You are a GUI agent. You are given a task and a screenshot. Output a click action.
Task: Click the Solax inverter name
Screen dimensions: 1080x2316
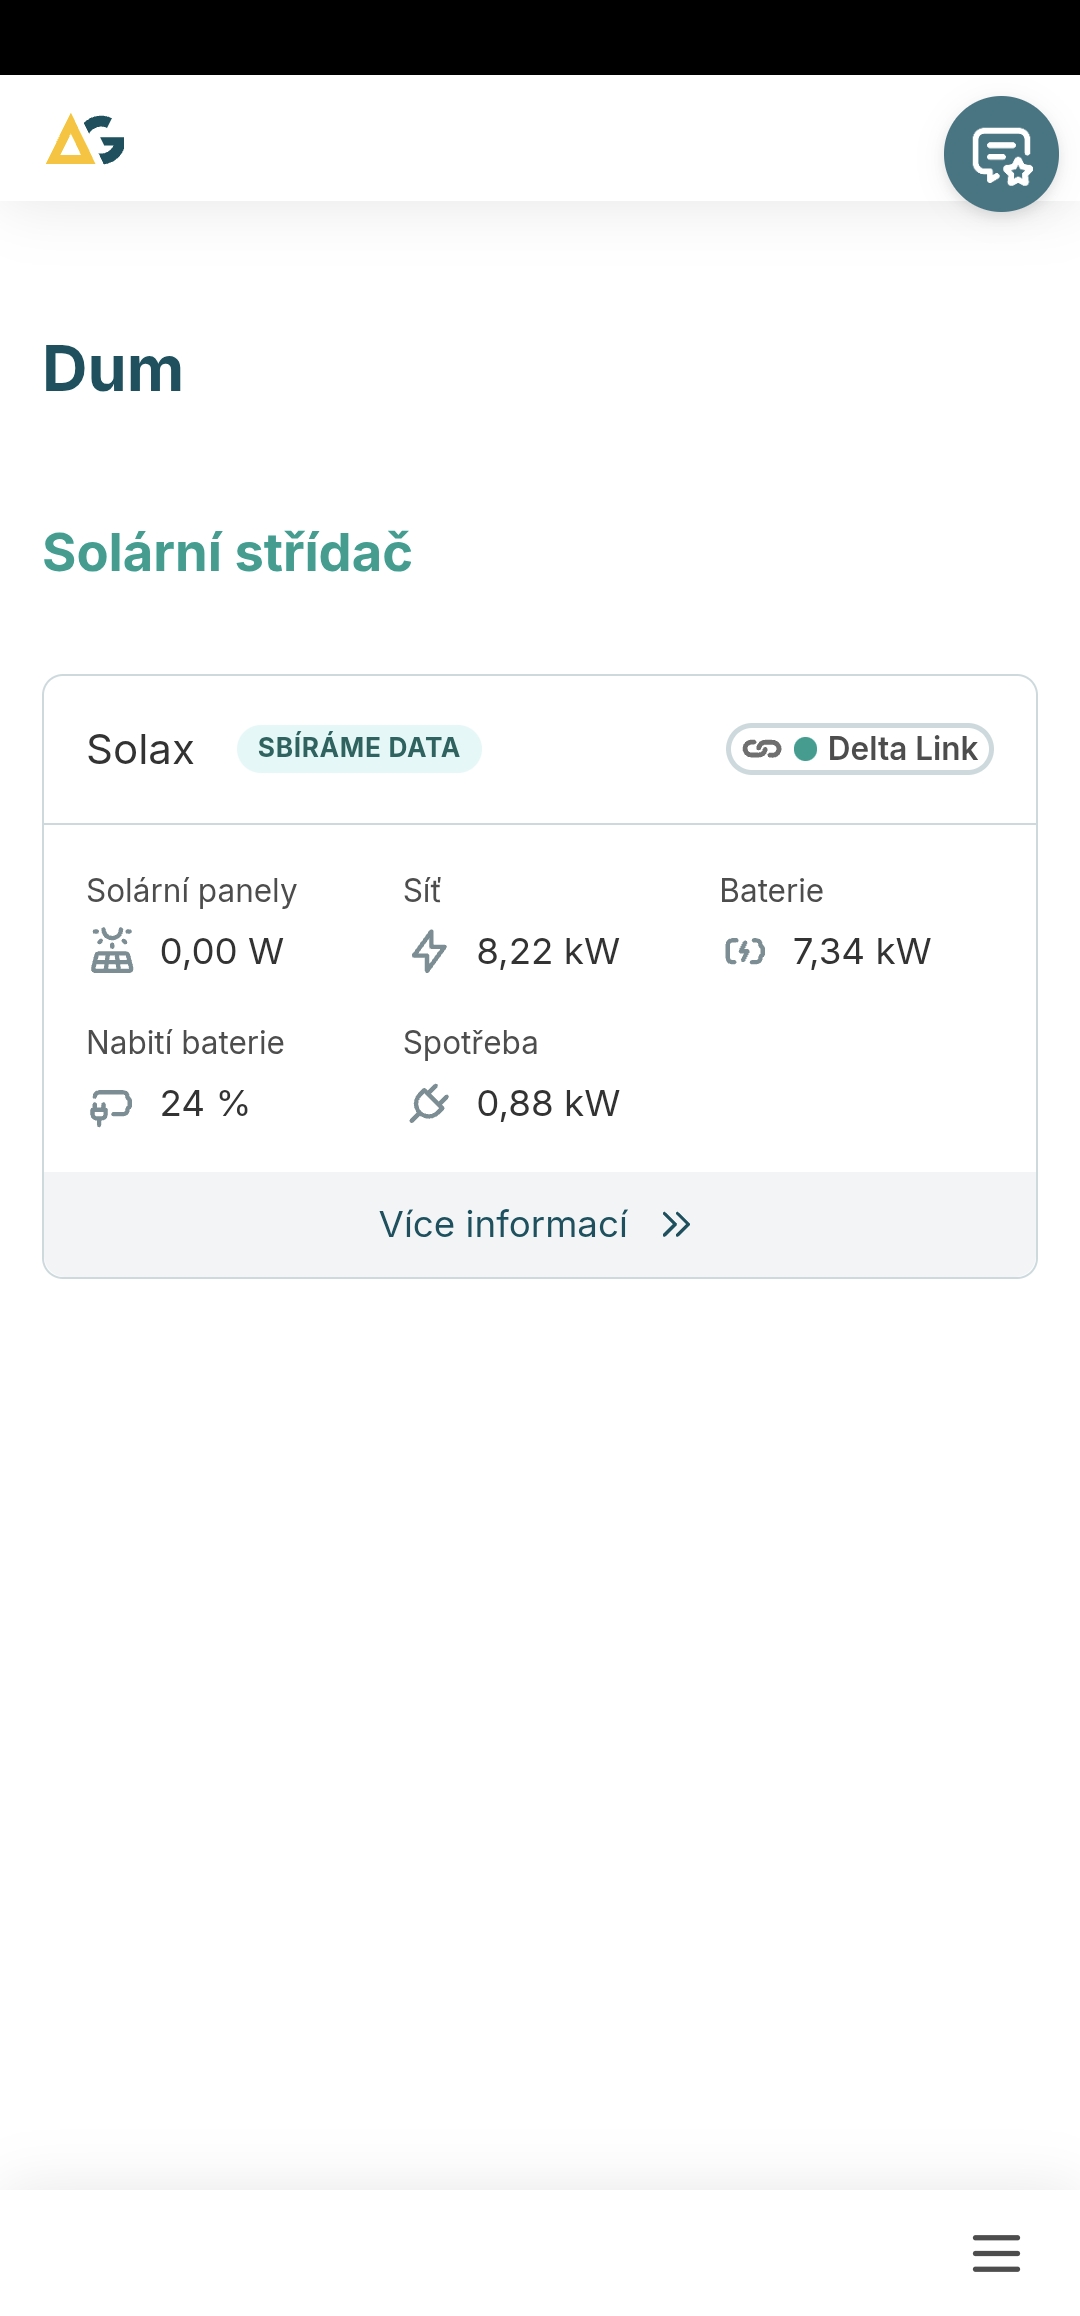pos(140,749)
